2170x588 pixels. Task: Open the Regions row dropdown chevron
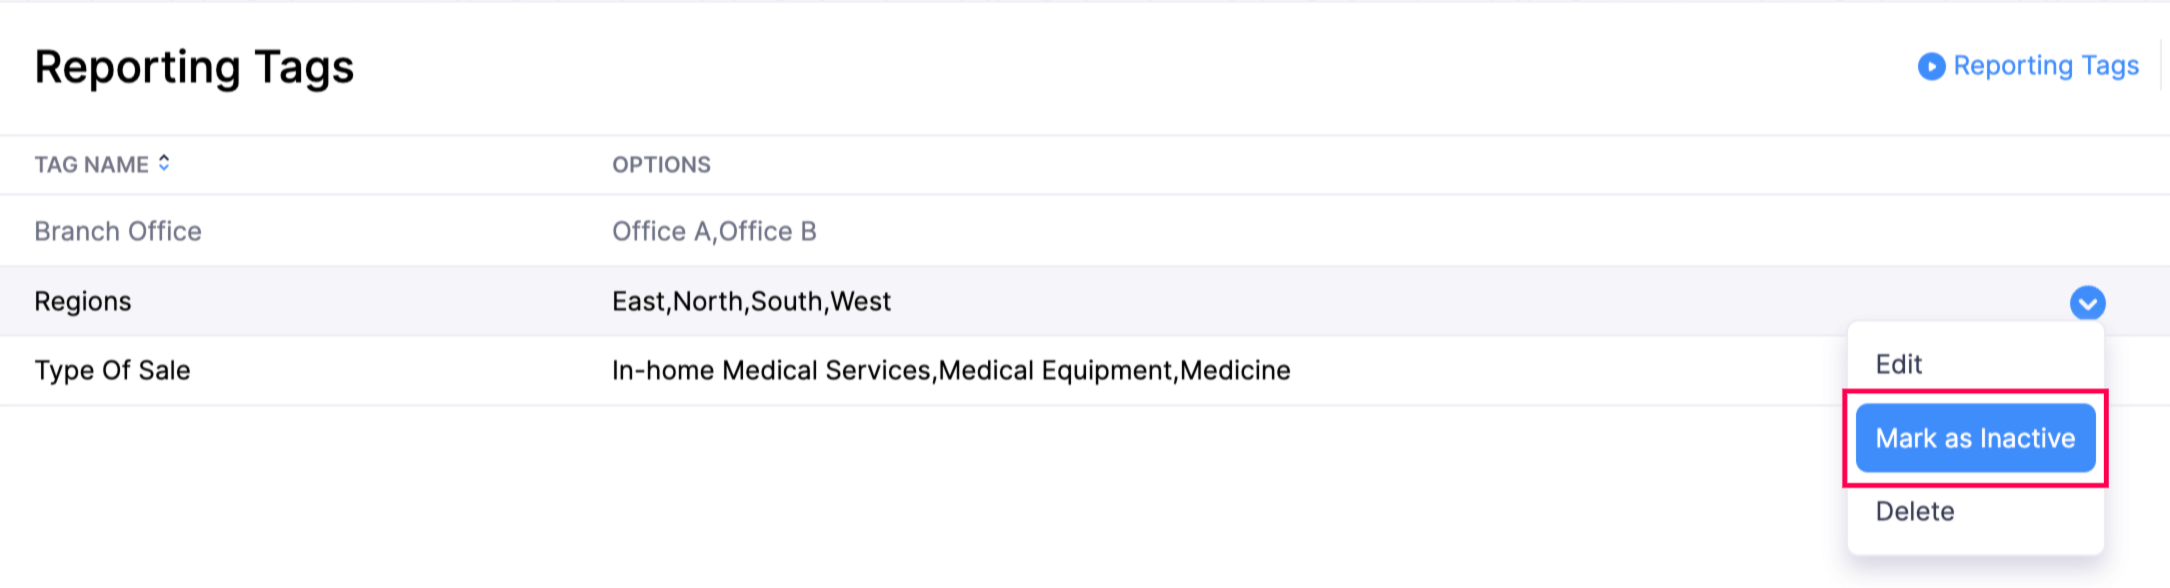[x=2087, y=302]
